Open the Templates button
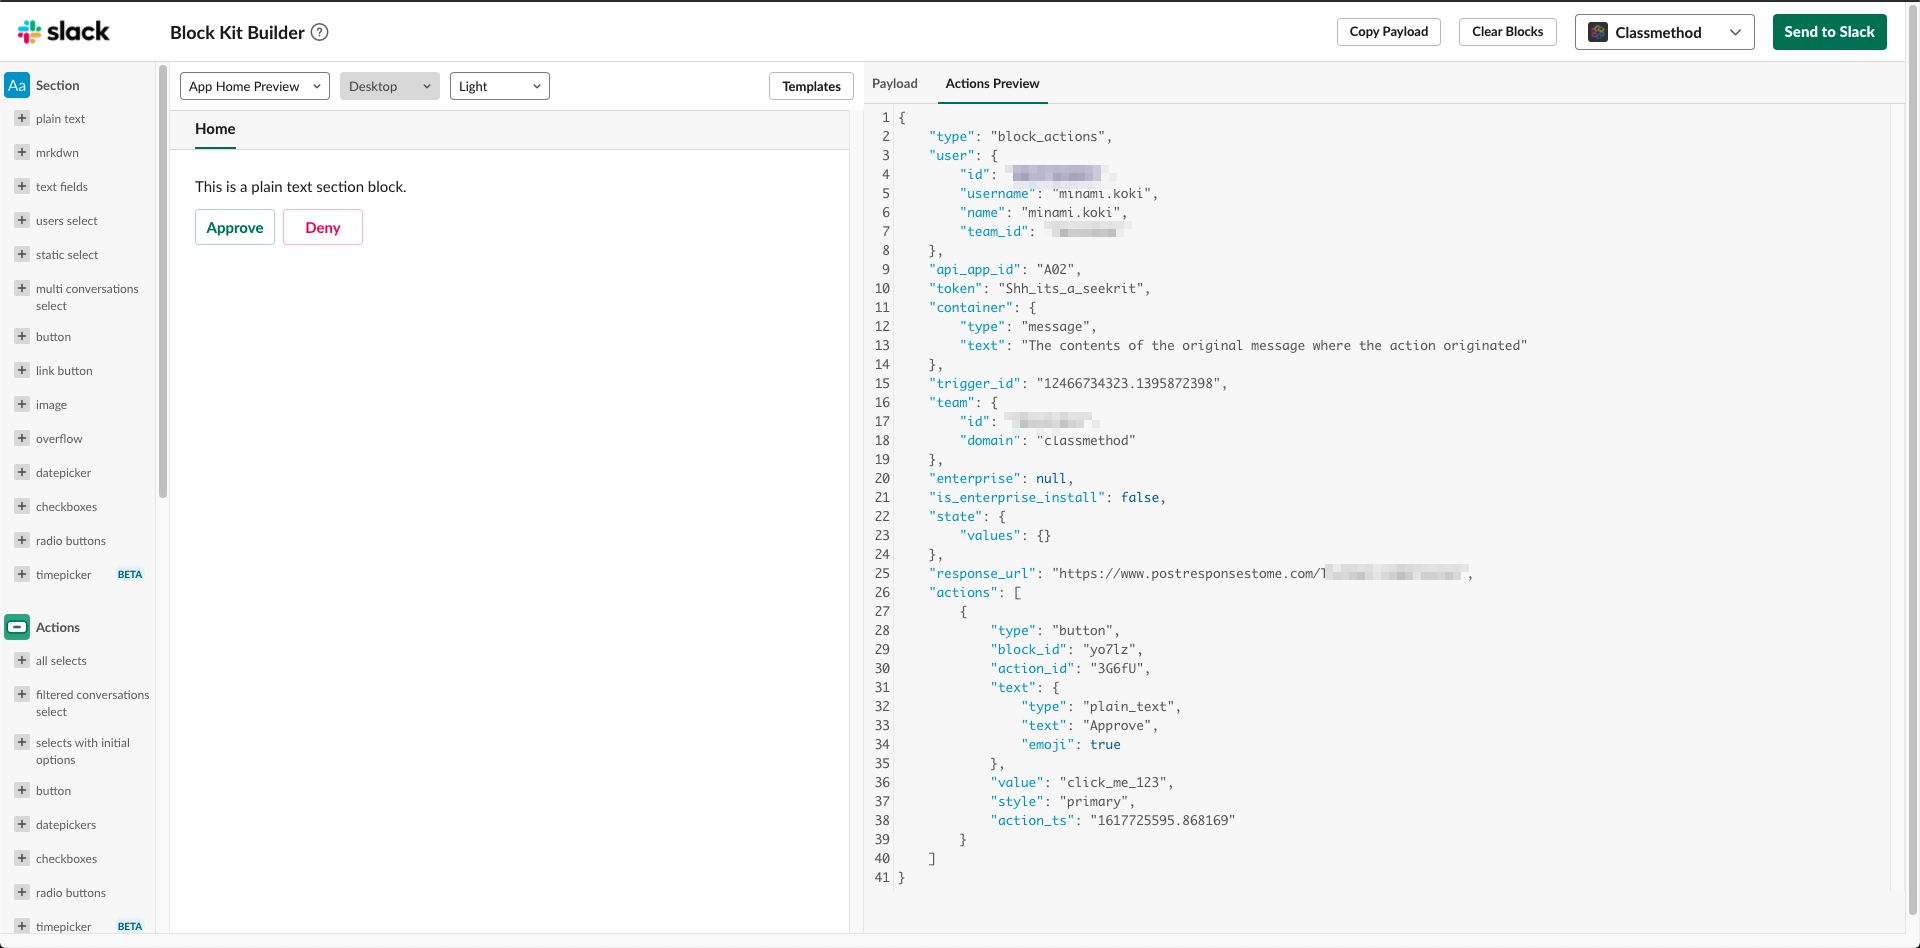Screen dimensions: 1920x948 pyautogui.click(x=812, y=87)
